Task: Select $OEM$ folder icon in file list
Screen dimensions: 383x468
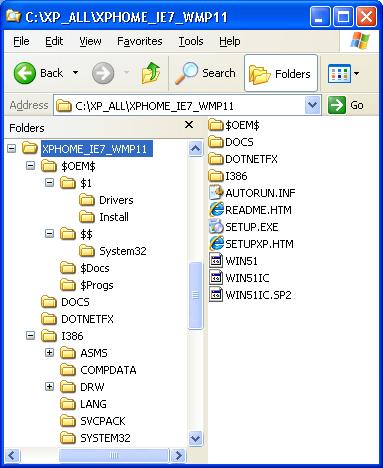Action: click(216, 125)
